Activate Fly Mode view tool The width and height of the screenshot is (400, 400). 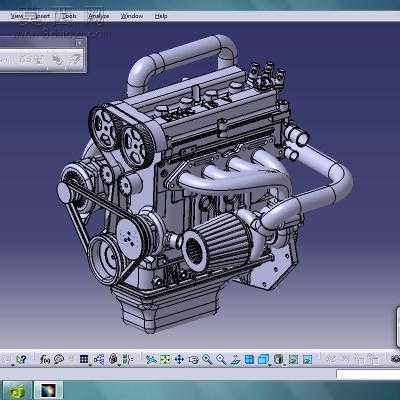click(151, 359)
